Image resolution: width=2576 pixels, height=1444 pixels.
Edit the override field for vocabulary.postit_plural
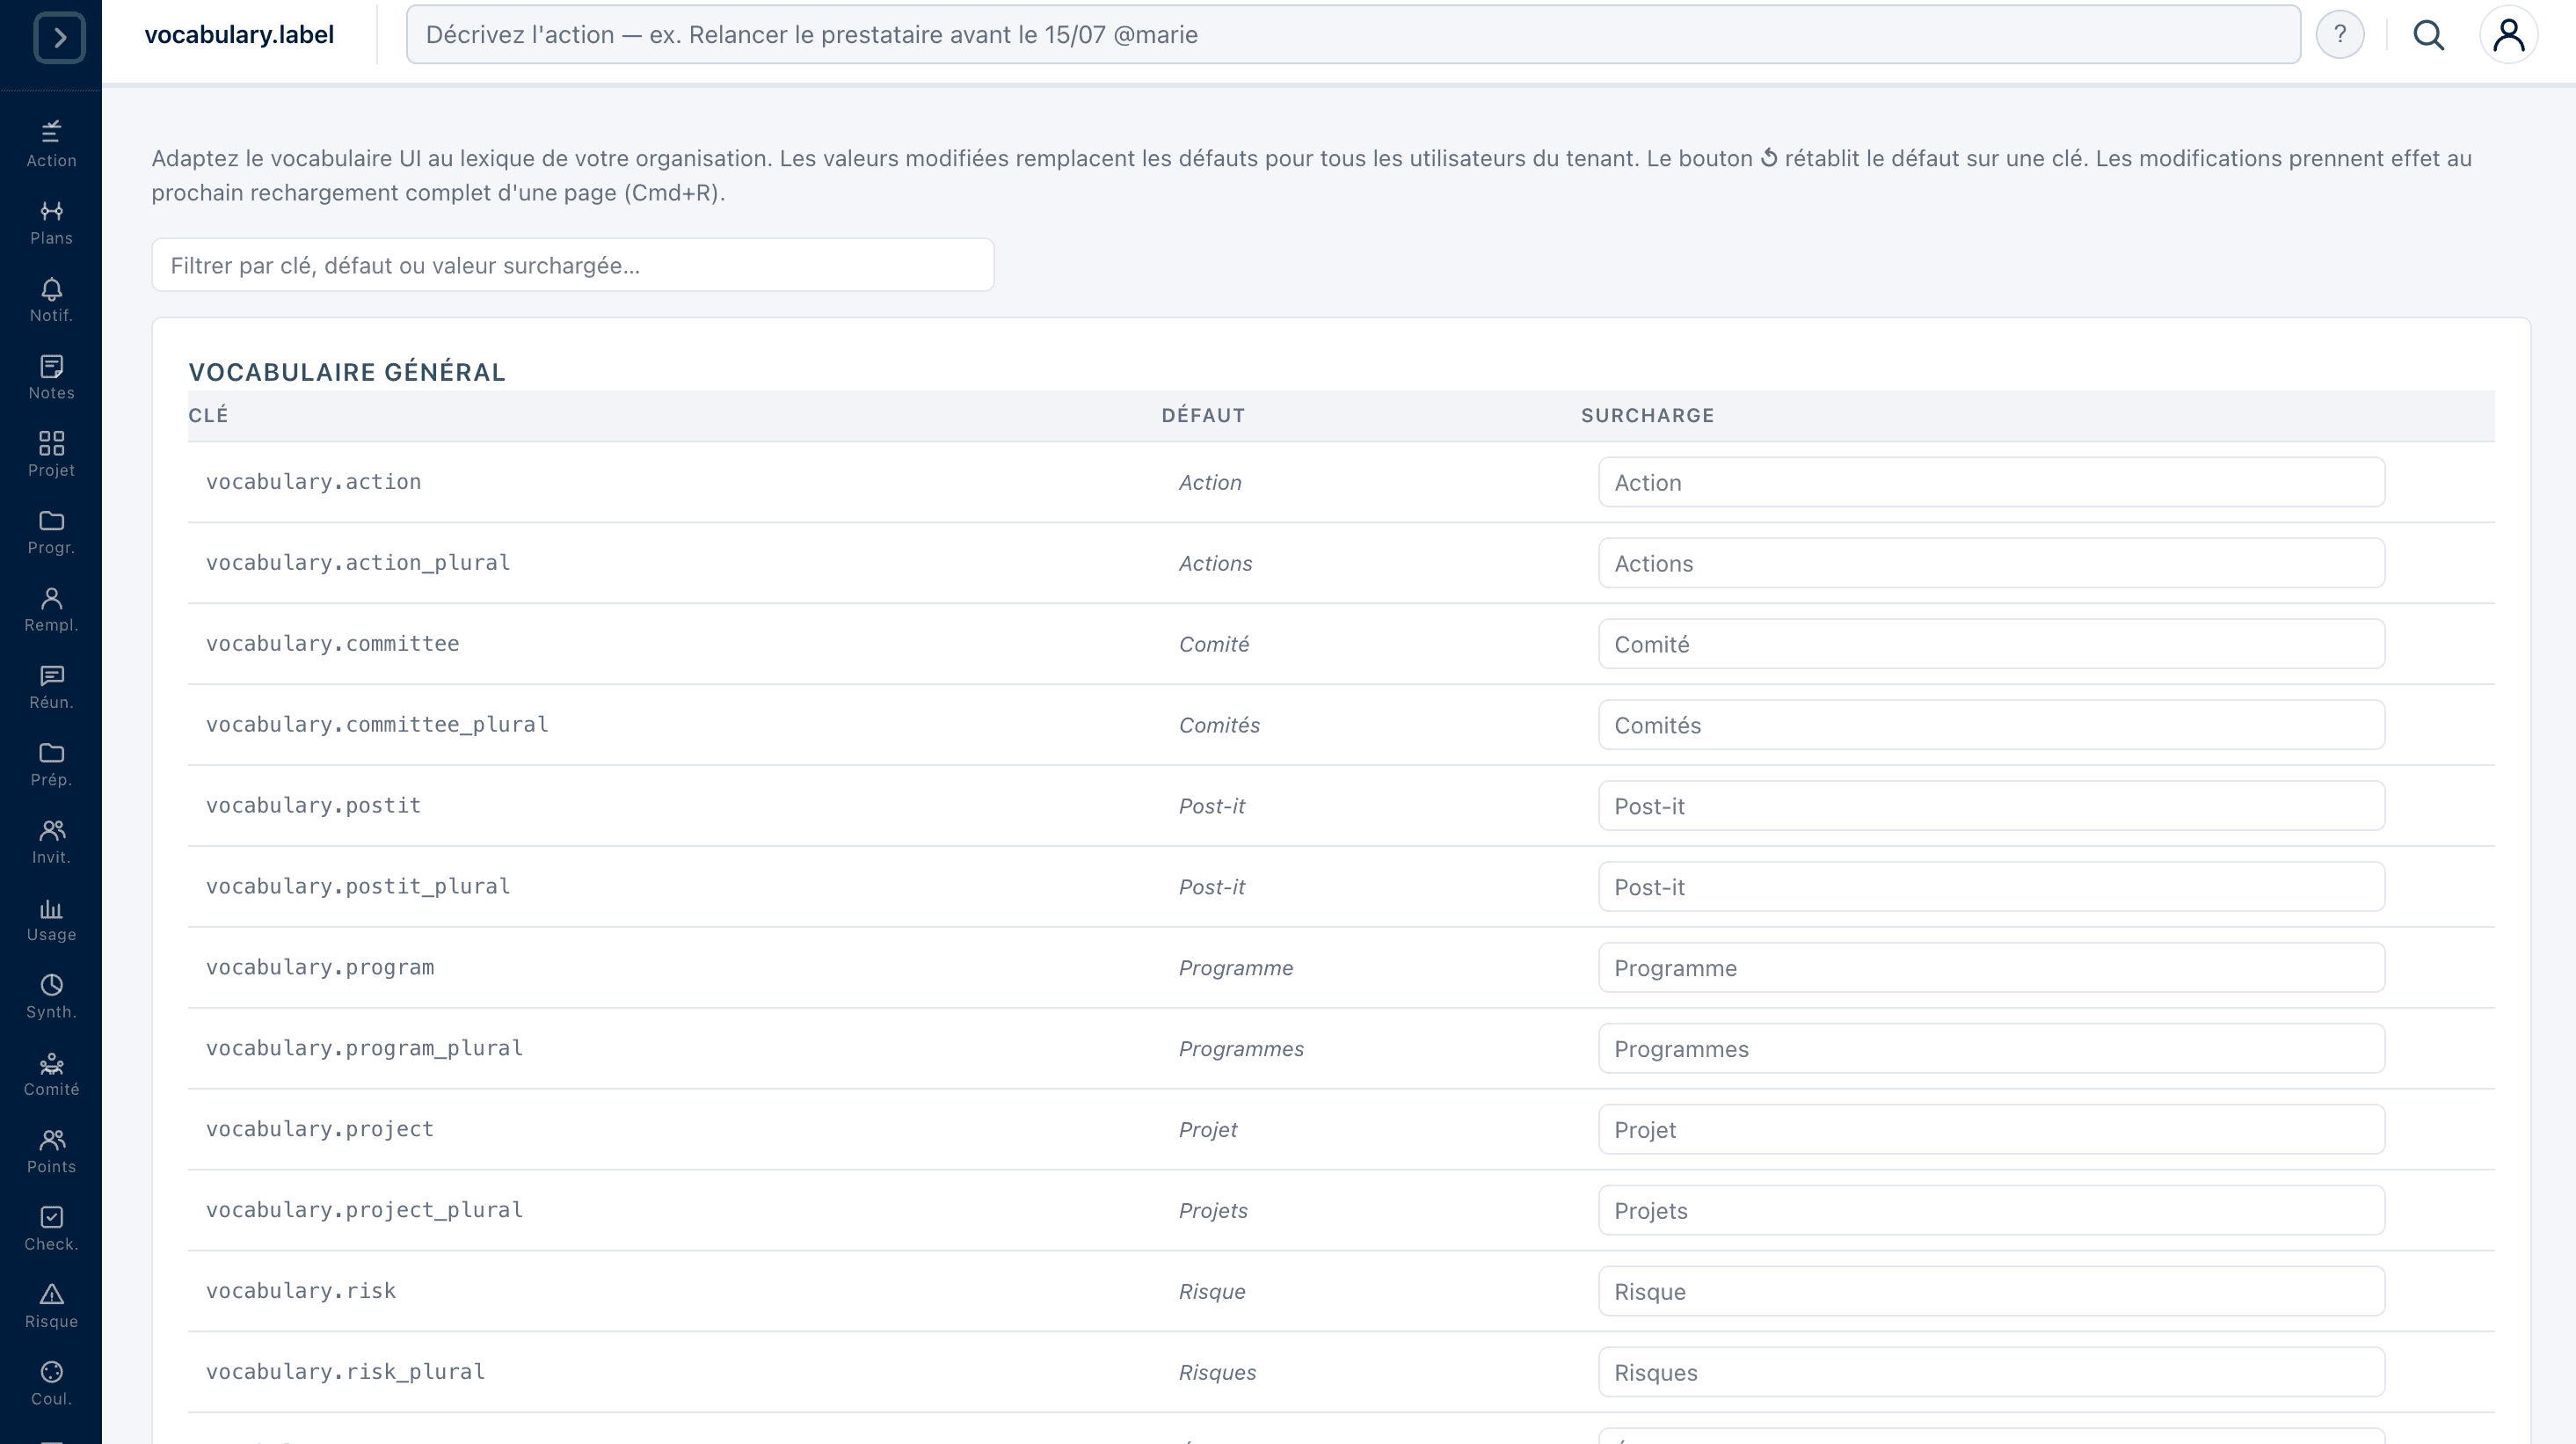(1991, 887)
